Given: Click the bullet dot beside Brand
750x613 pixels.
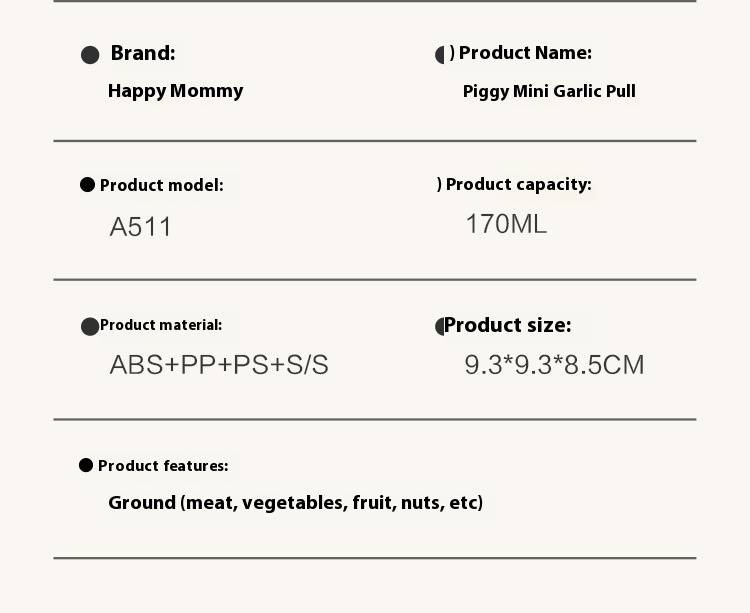Looking at the screenshot, I should pos(90,55).
